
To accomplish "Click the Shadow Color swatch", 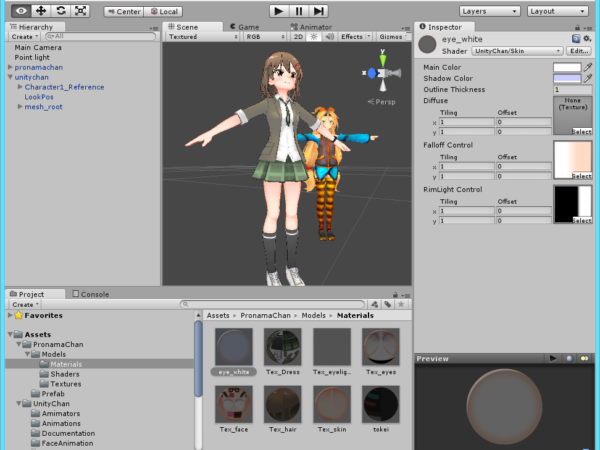I will pyautogui.click(x=567, y=78).
